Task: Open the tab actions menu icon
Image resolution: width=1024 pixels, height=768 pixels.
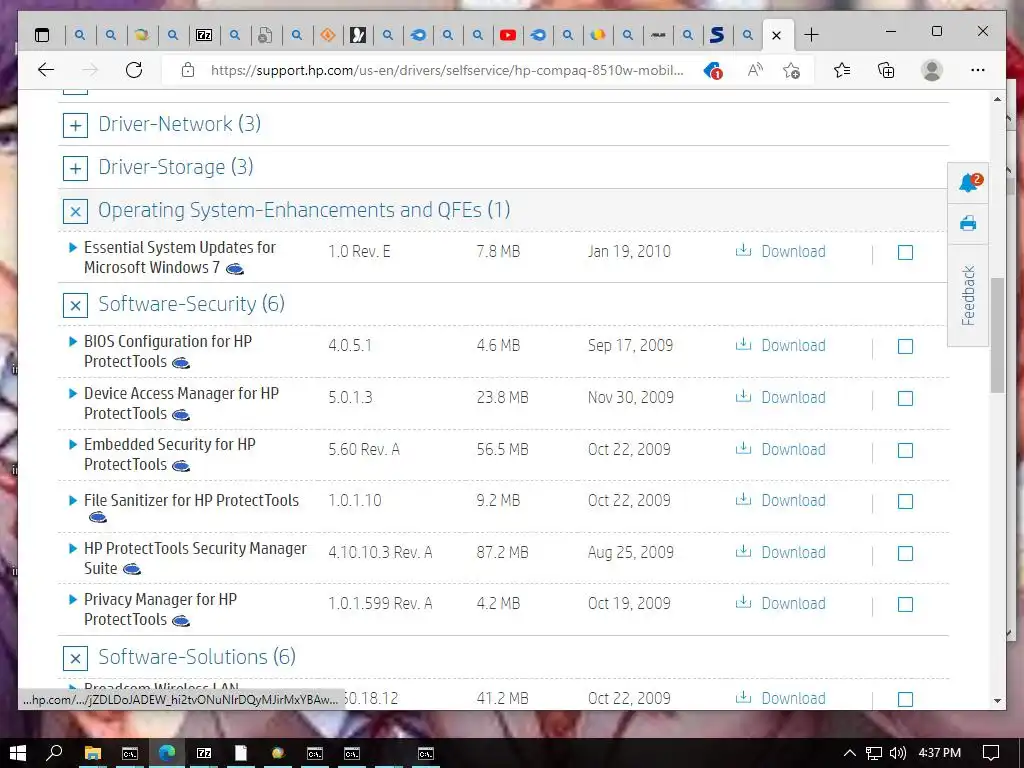Action: click(42, 35)
